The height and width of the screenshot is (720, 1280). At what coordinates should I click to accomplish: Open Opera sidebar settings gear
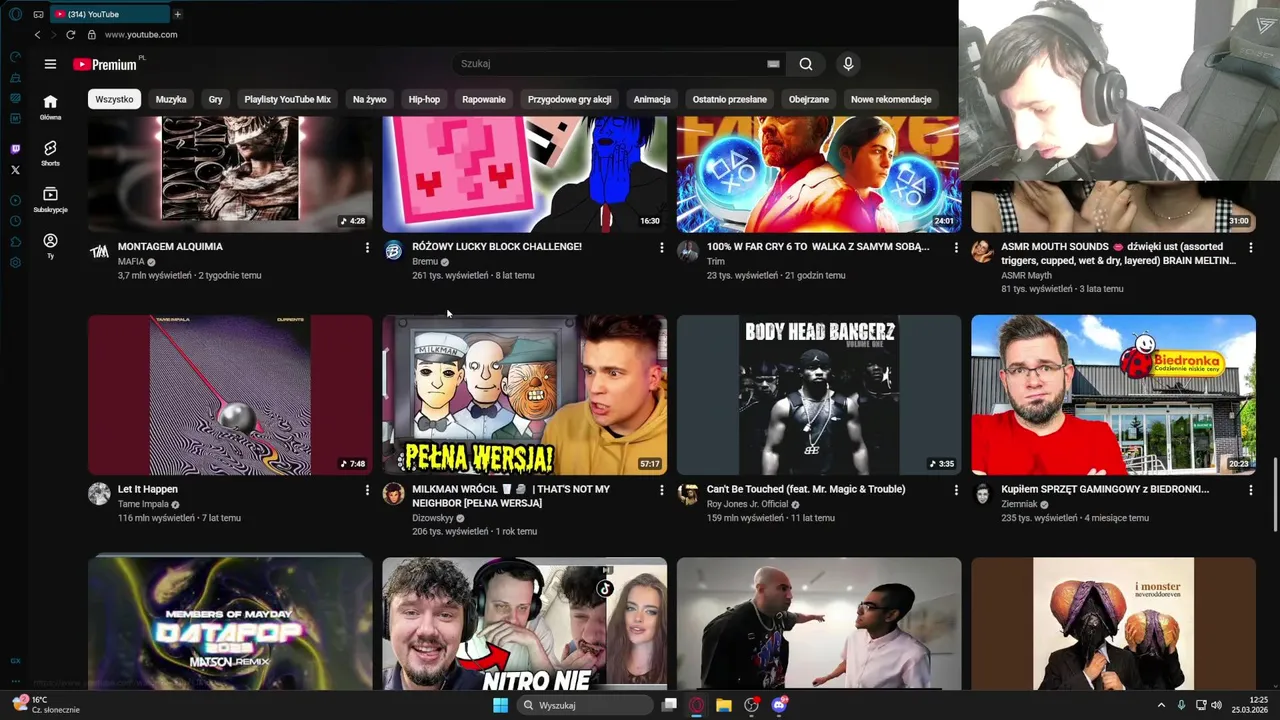pyautogui.click(x=15, y=263)
